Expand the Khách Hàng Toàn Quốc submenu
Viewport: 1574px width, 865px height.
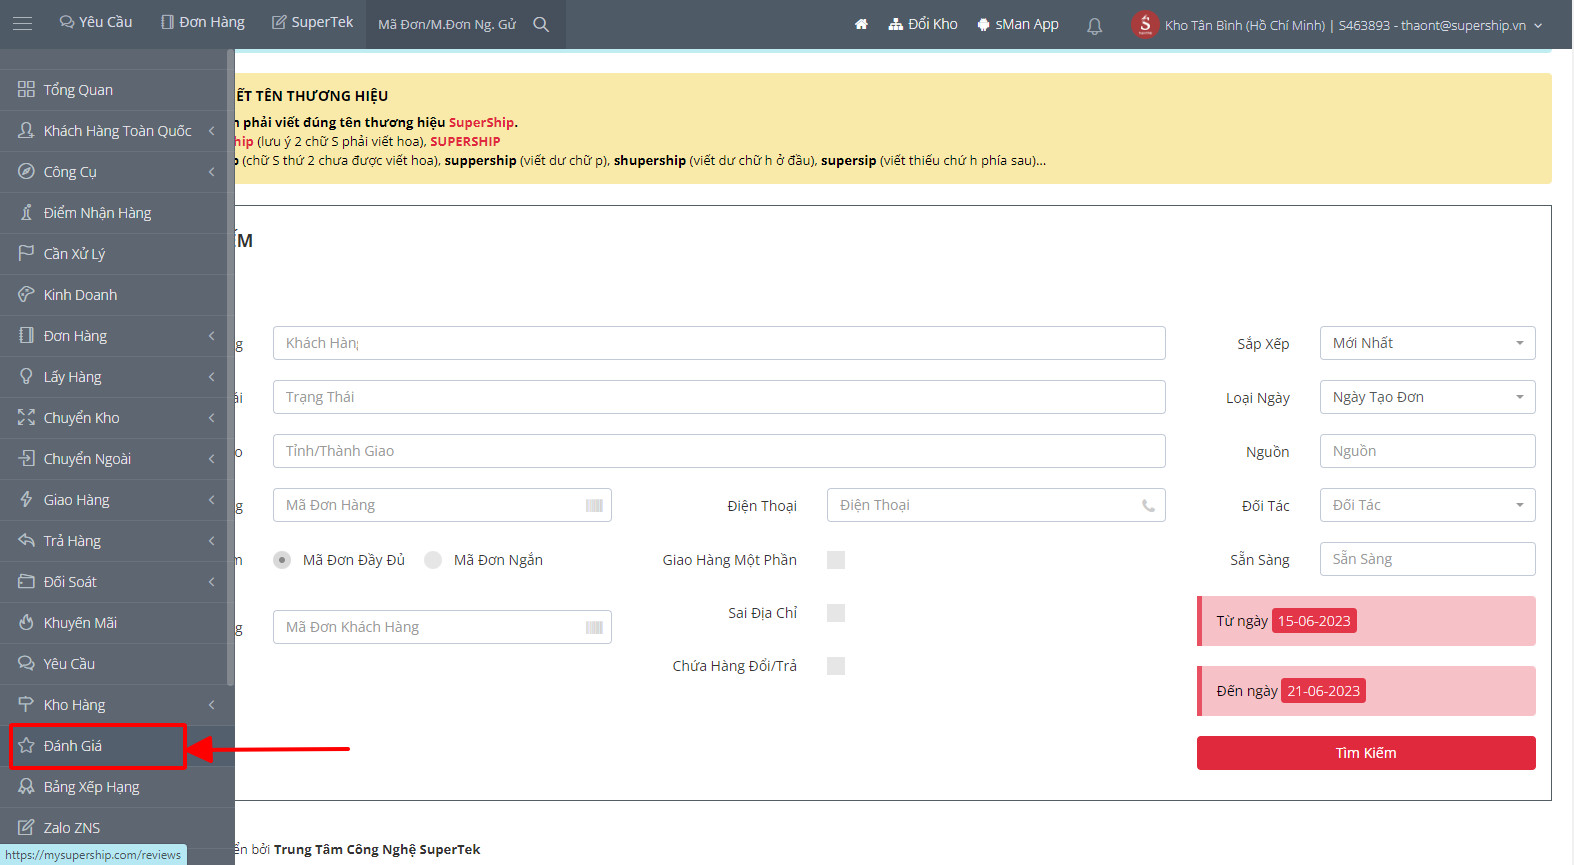pos(114,131)
